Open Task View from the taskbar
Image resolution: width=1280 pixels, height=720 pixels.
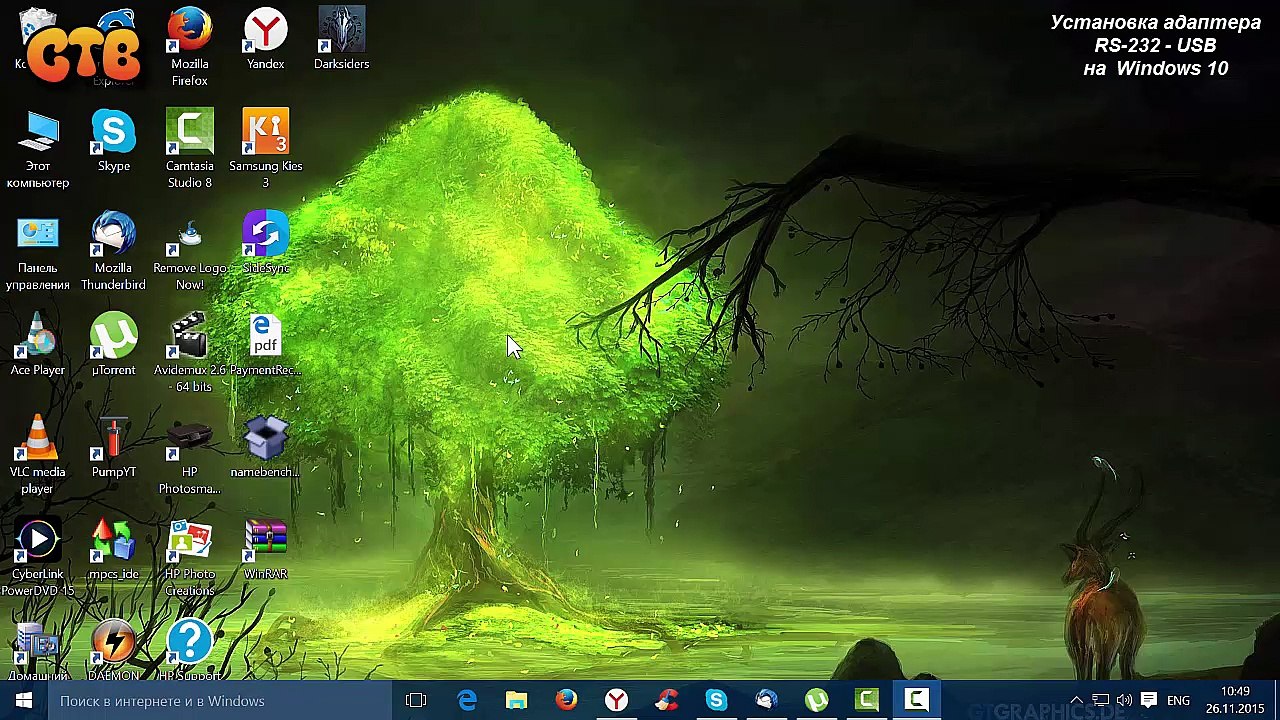click(416, 701)
